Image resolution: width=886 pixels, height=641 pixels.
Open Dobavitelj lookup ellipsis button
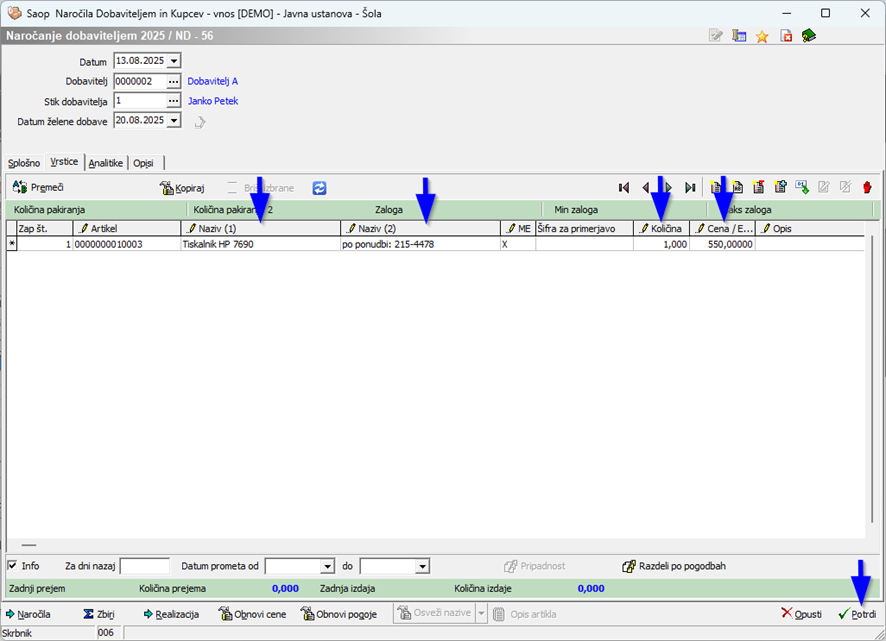[x=173, y=81]
